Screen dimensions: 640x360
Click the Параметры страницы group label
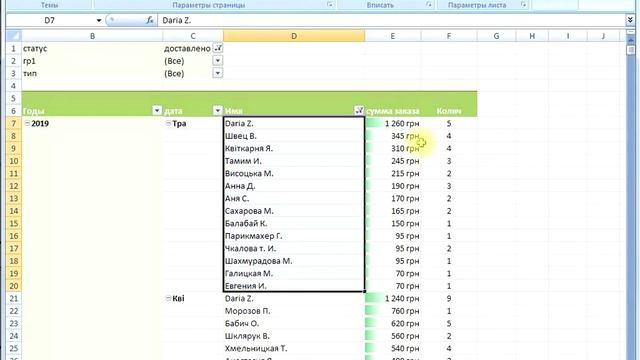pos(209,5)
